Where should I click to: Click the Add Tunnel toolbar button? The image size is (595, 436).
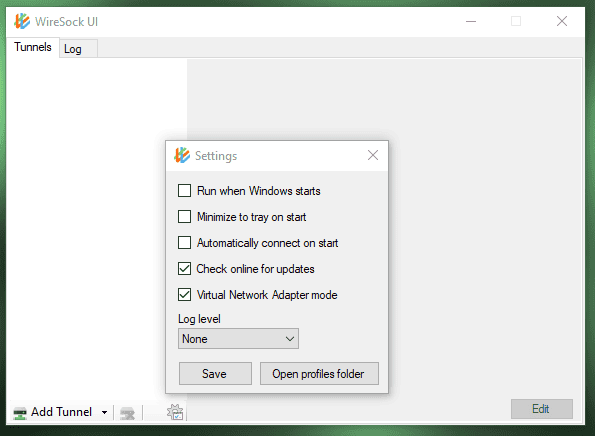52,412
